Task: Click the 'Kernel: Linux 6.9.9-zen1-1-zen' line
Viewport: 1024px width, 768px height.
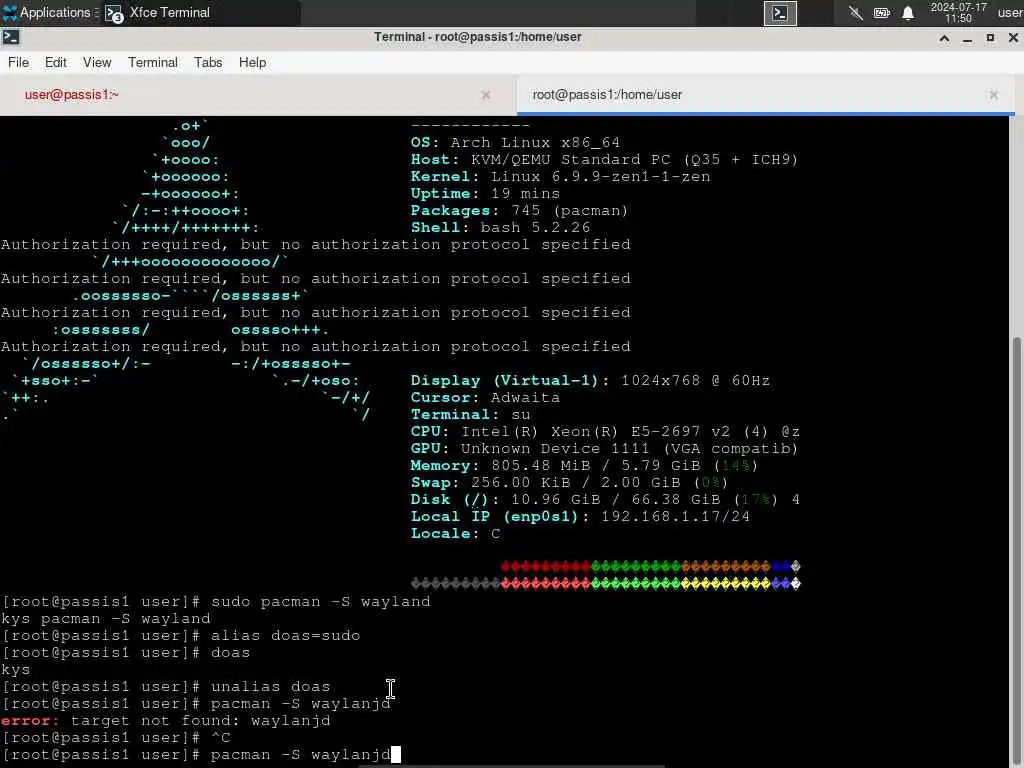Action: click(560, 176)
